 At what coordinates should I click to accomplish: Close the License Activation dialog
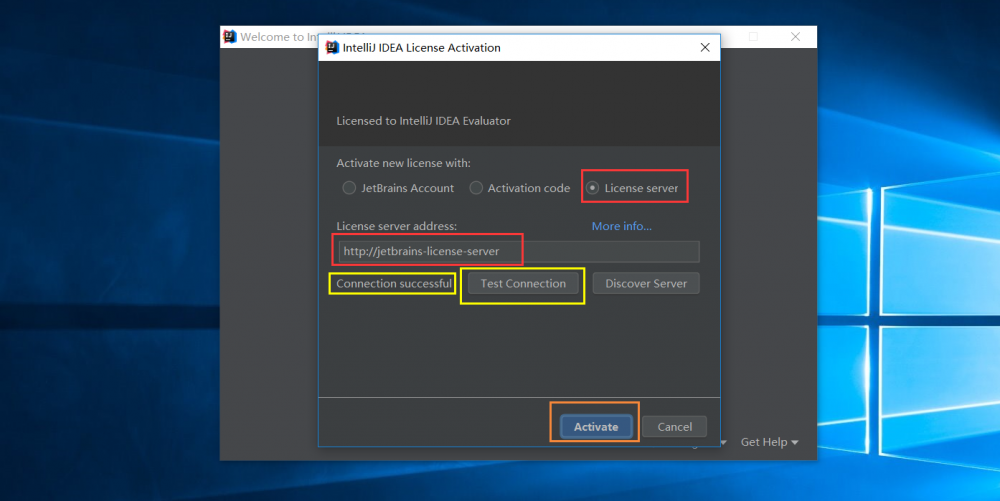point(705,48)
